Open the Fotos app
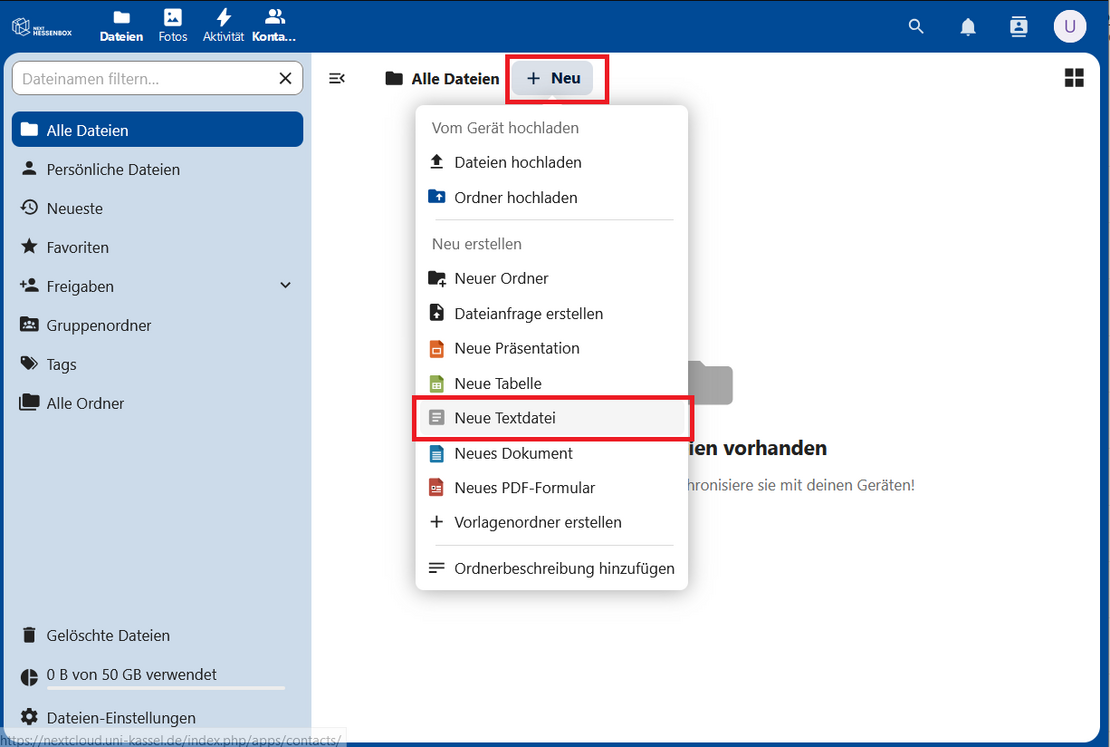The height and width of the screenshot is (747, 1110). 172,26
